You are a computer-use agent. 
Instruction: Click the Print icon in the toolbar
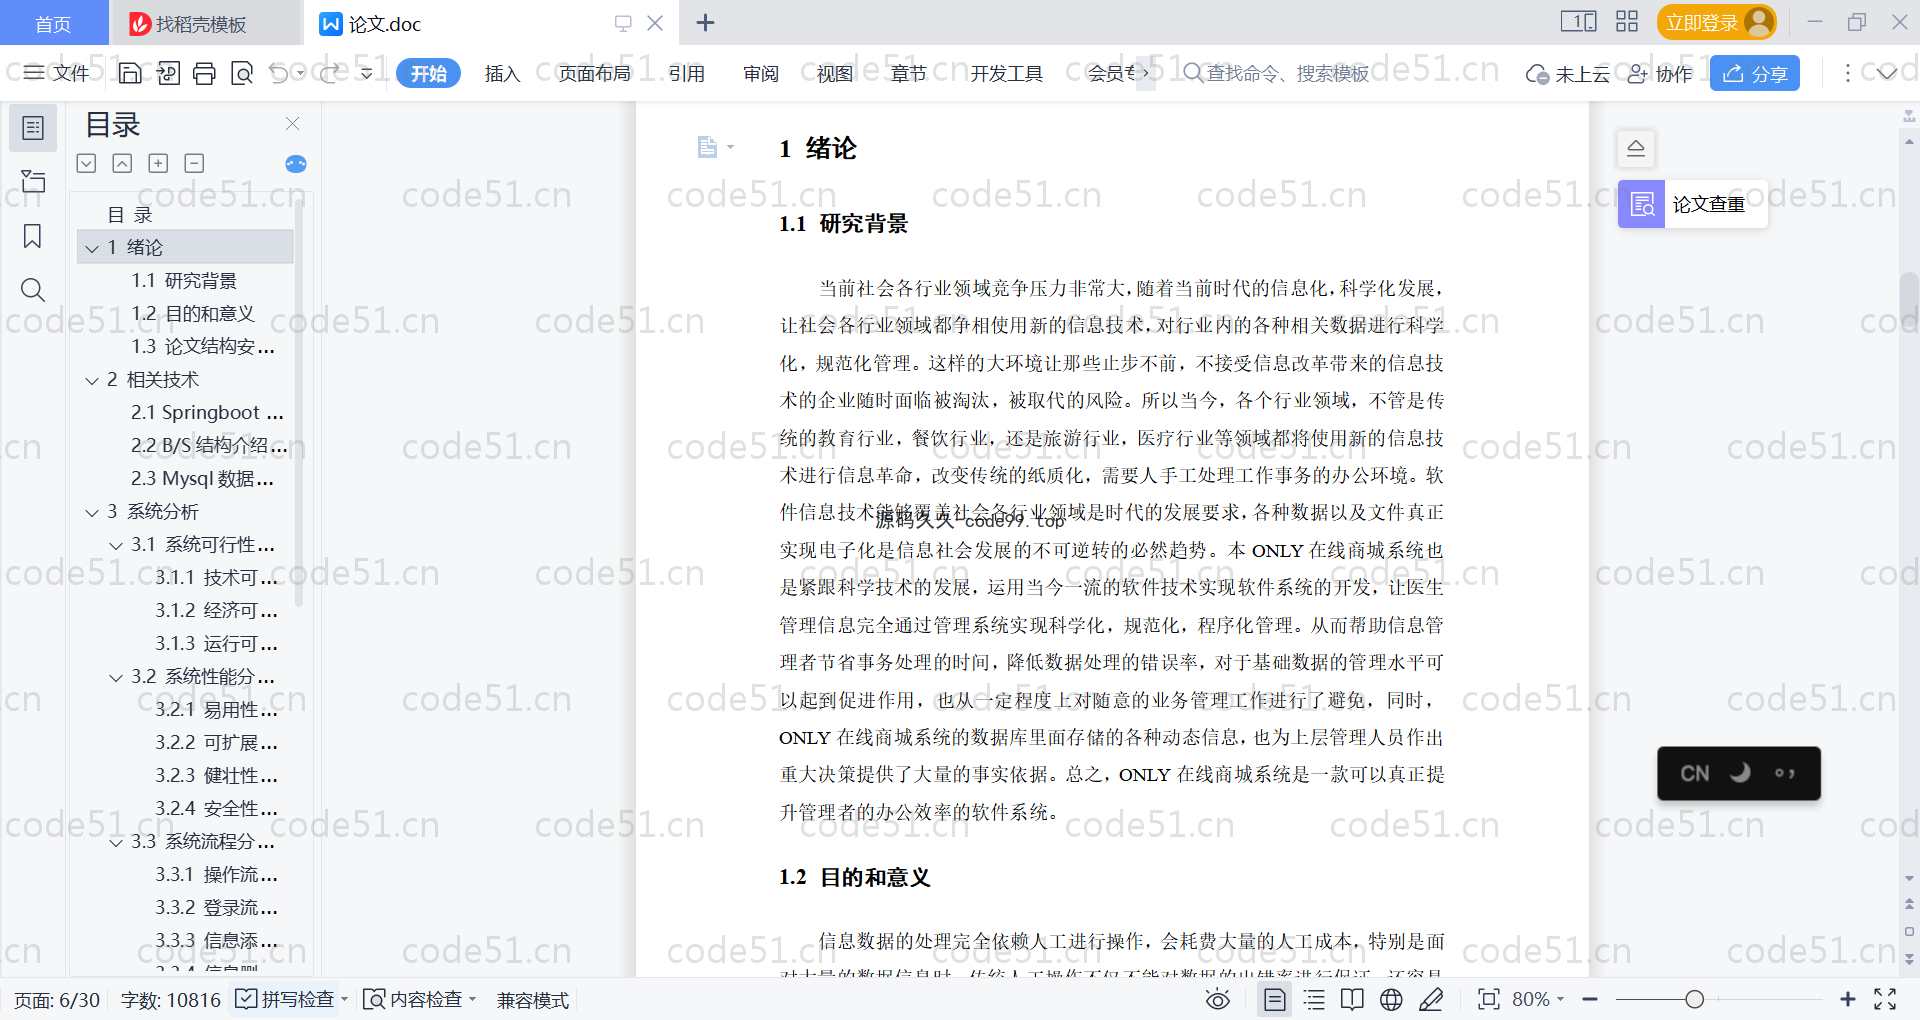[205, 73]
